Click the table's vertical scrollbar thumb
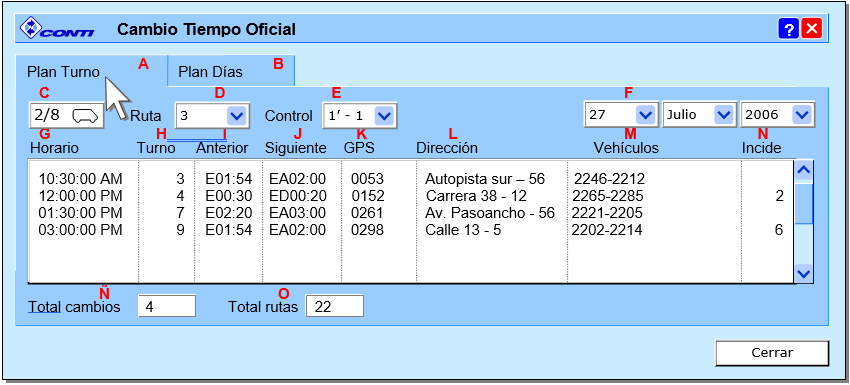The height and width of the screenshot is (385, 850). (x=803, y=203)
